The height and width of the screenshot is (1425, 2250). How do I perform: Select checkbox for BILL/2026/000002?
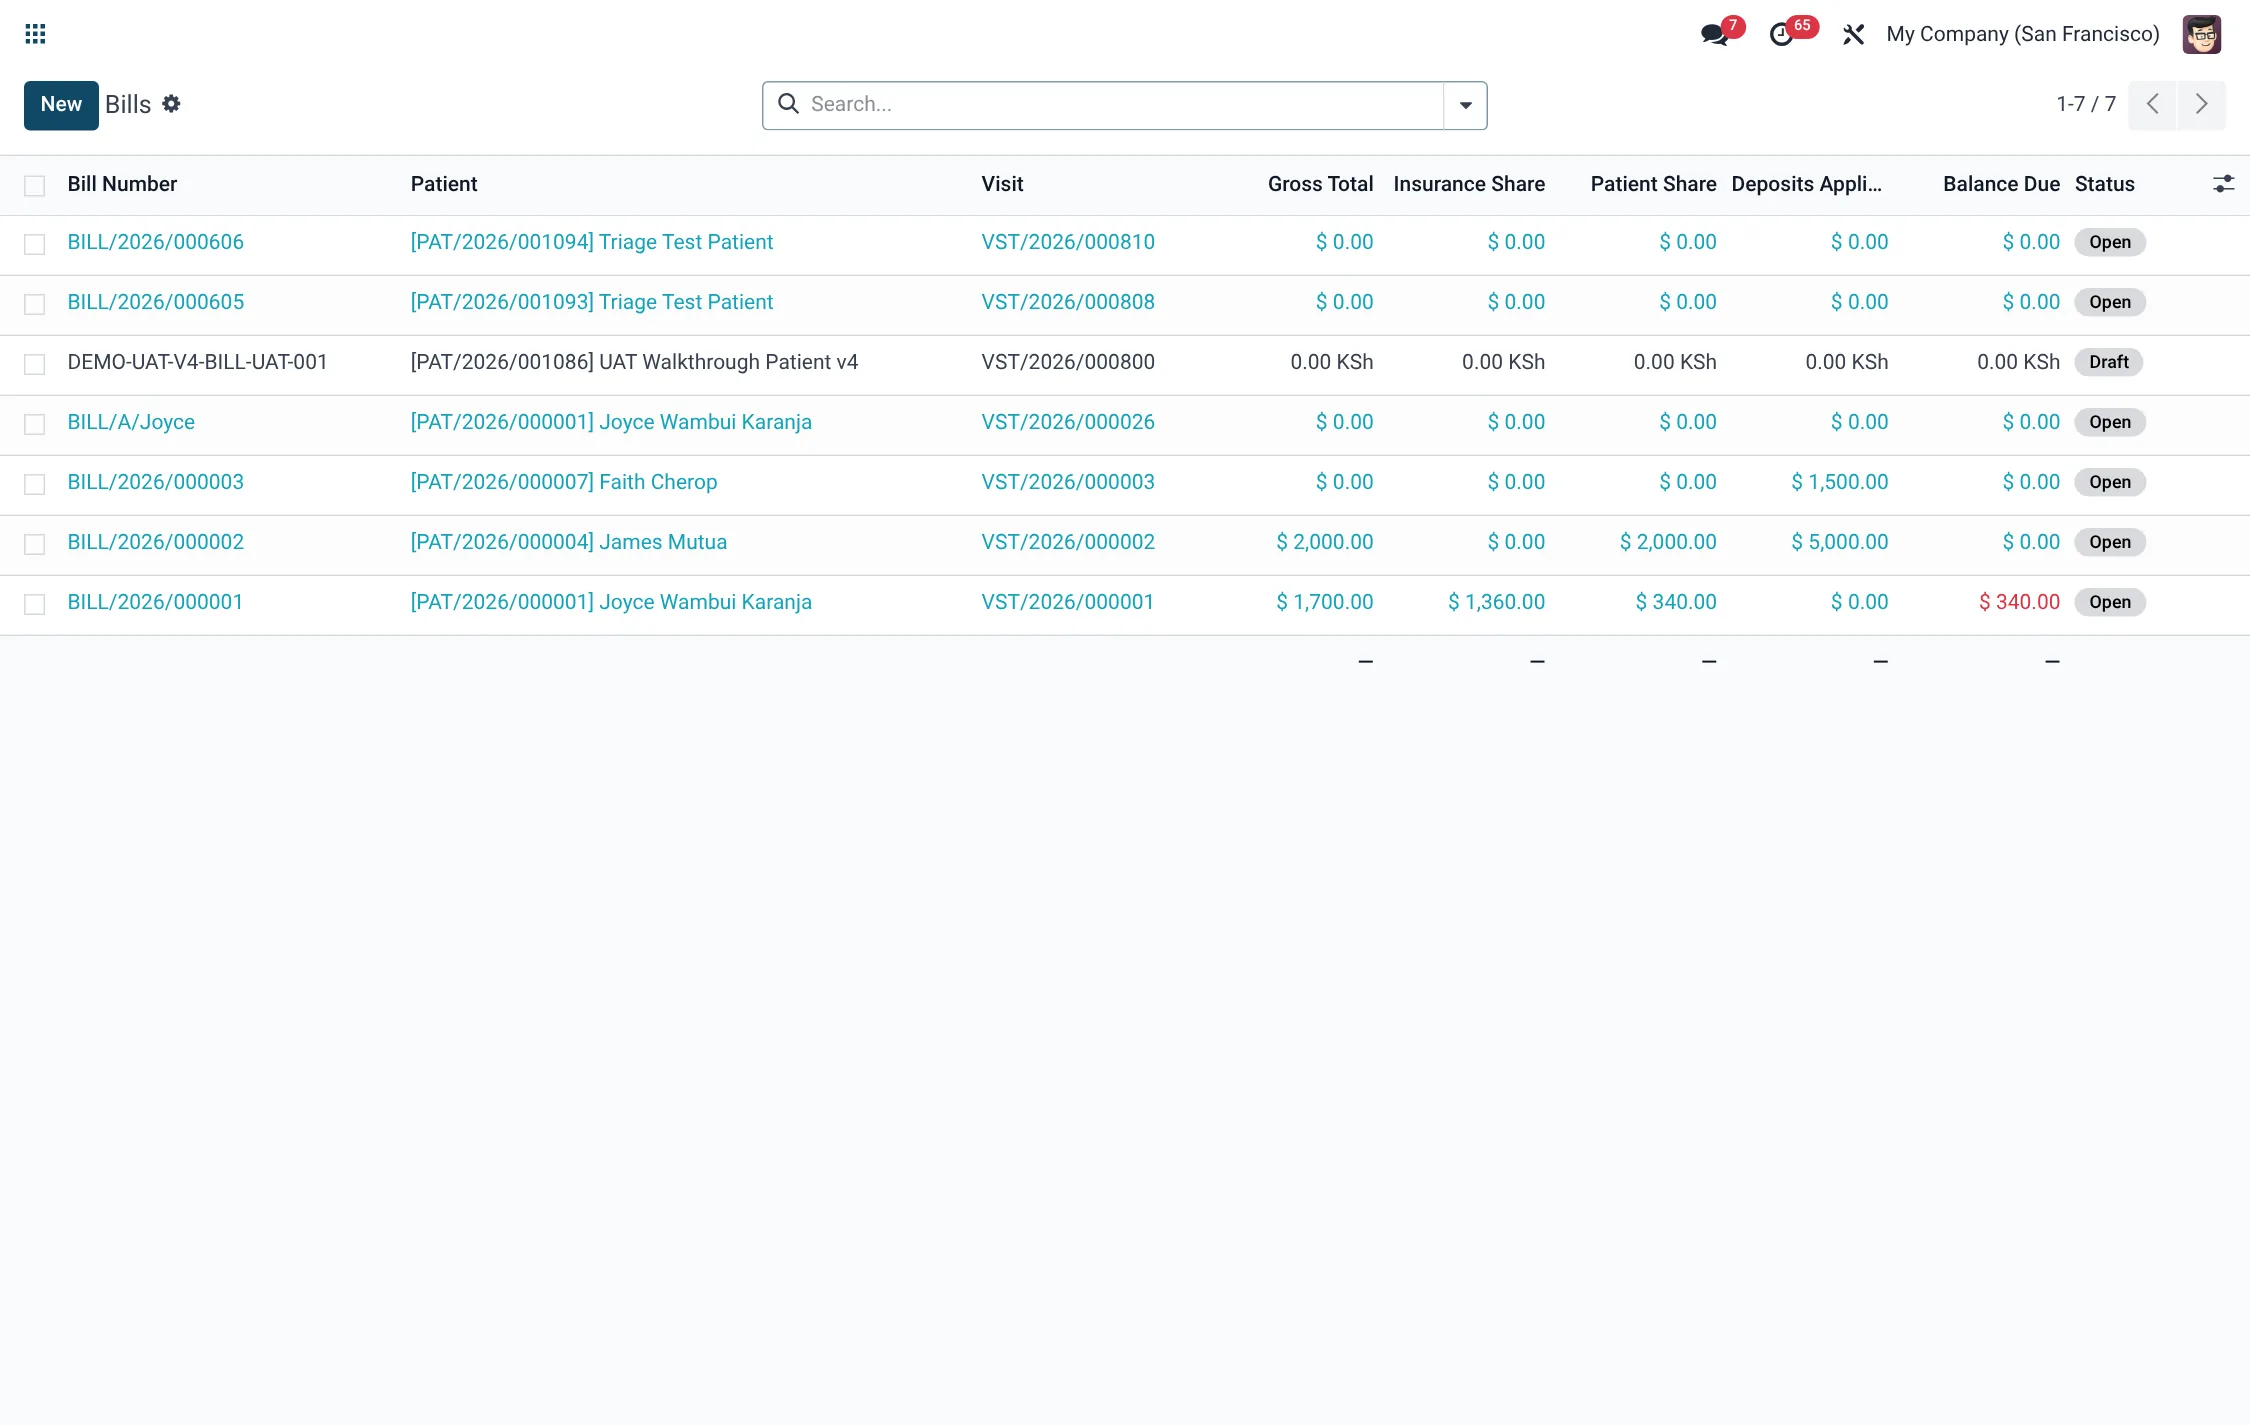pos(35,544)
